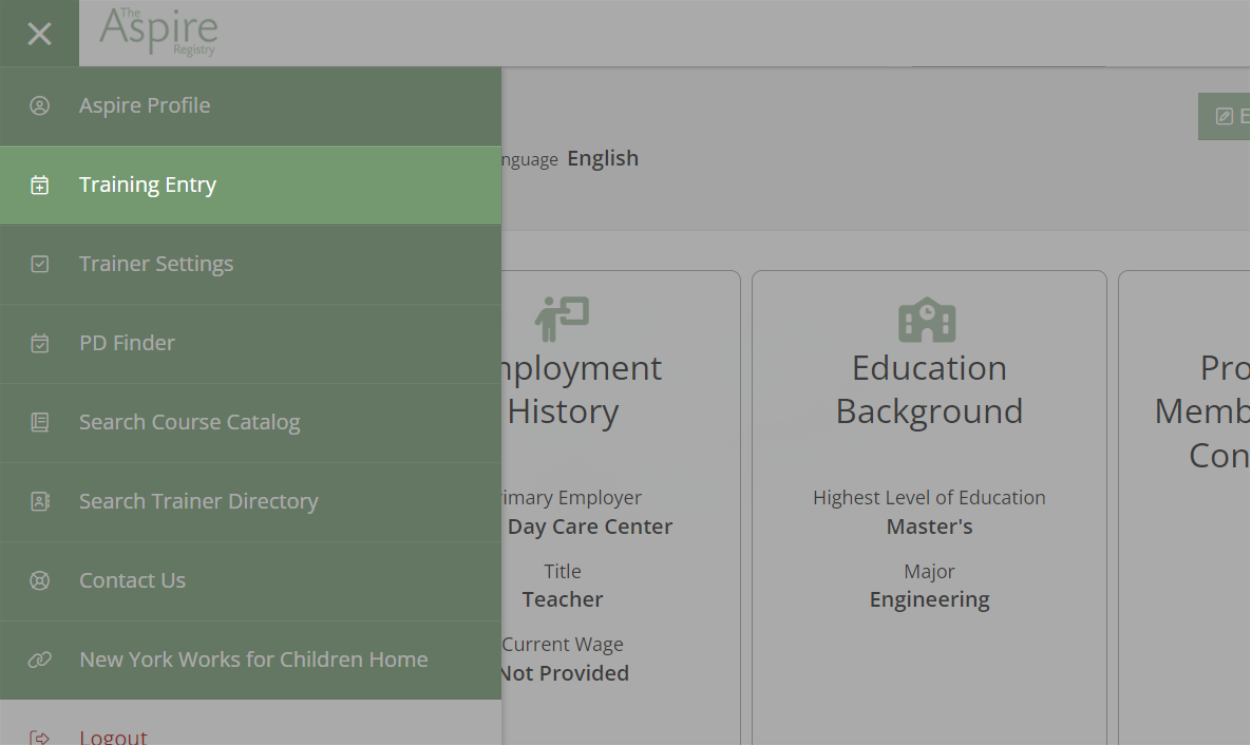Click the Aspire Registry logo
The width and height of the screenshot is (1250, 745).
[158, 32]
